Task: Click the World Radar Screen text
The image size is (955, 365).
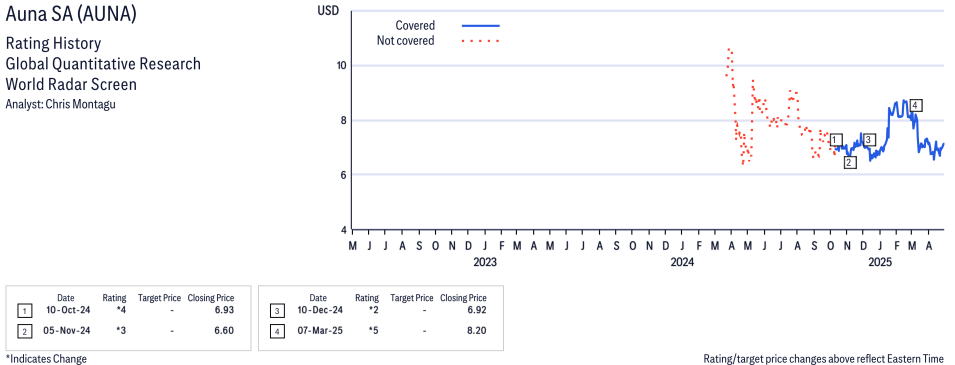Action: (x=71, y=84)
